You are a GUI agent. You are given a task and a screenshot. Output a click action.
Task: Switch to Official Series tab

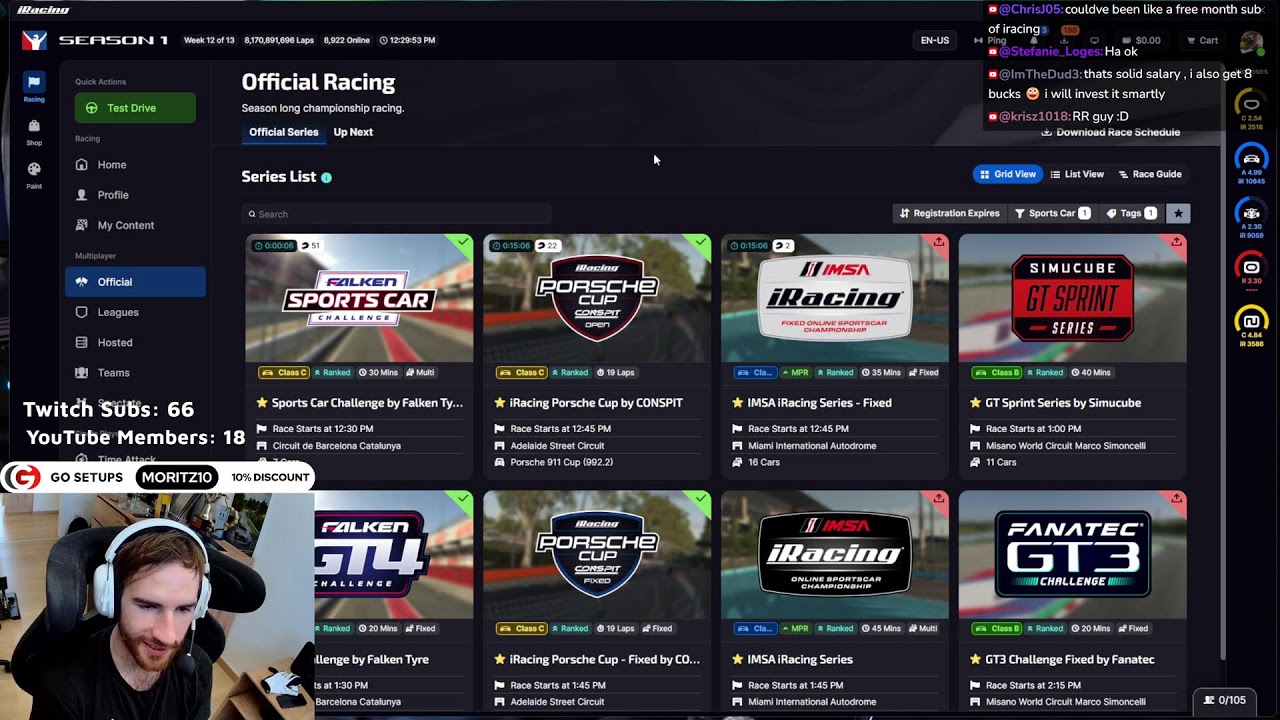click(x=283, y=132)
